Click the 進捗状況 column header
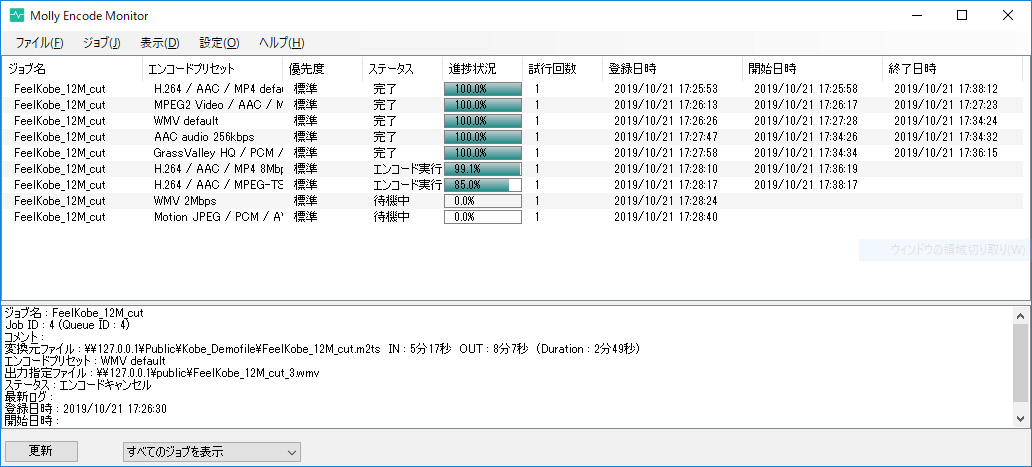This screenshot has height=467, width=1032. [x=469, y=69]
